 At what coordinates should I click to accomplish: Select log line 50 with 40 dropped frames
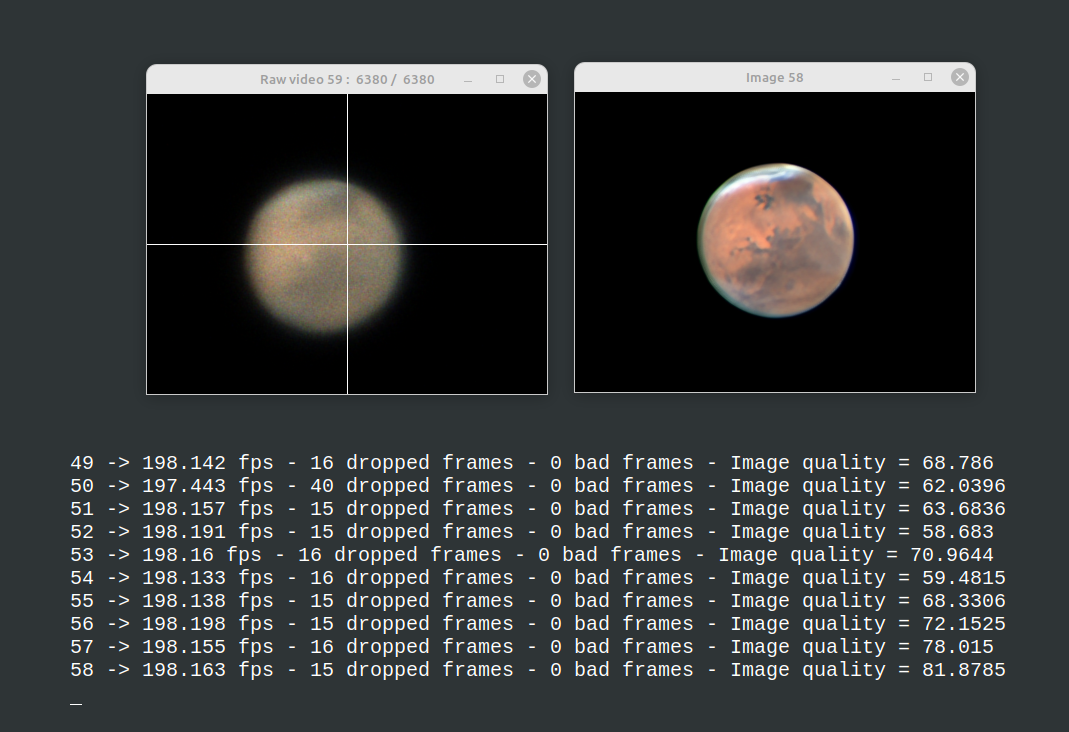click(x=538, y=486)
